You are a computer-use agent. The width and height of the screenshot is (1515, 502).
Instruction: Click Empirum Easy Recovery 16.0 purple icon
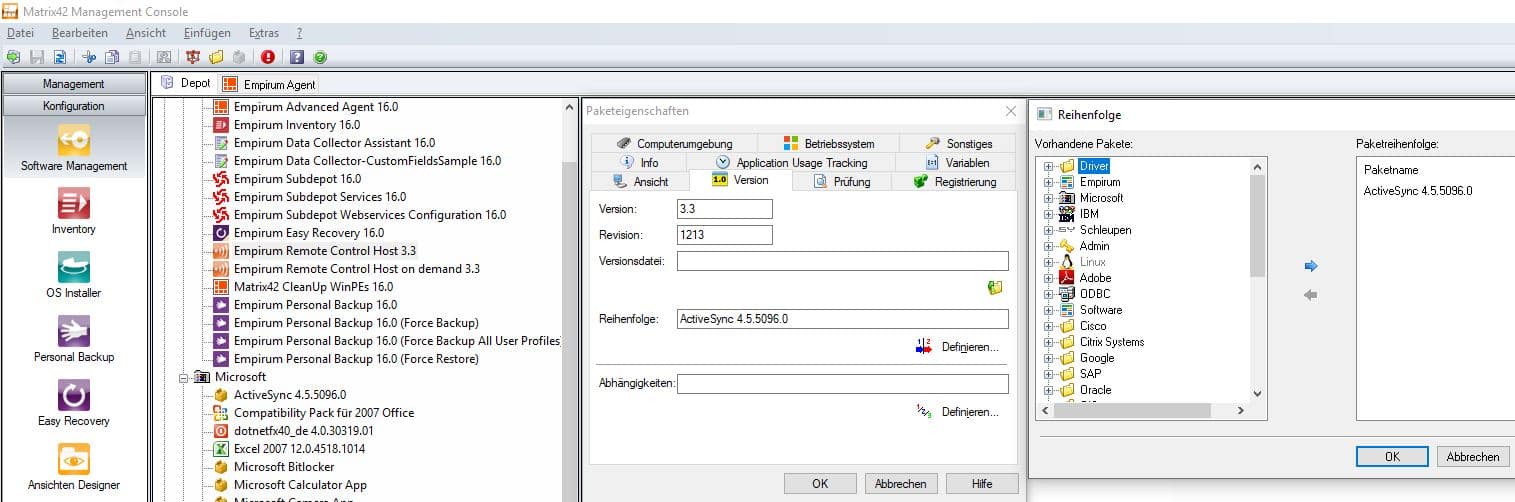(221, 233)
